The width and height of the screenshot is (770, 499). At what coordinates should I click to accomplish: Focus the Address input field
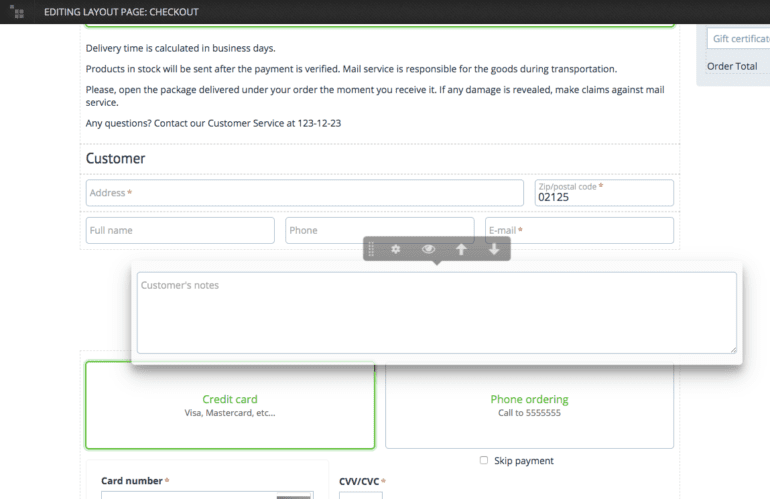click(304, 193)
